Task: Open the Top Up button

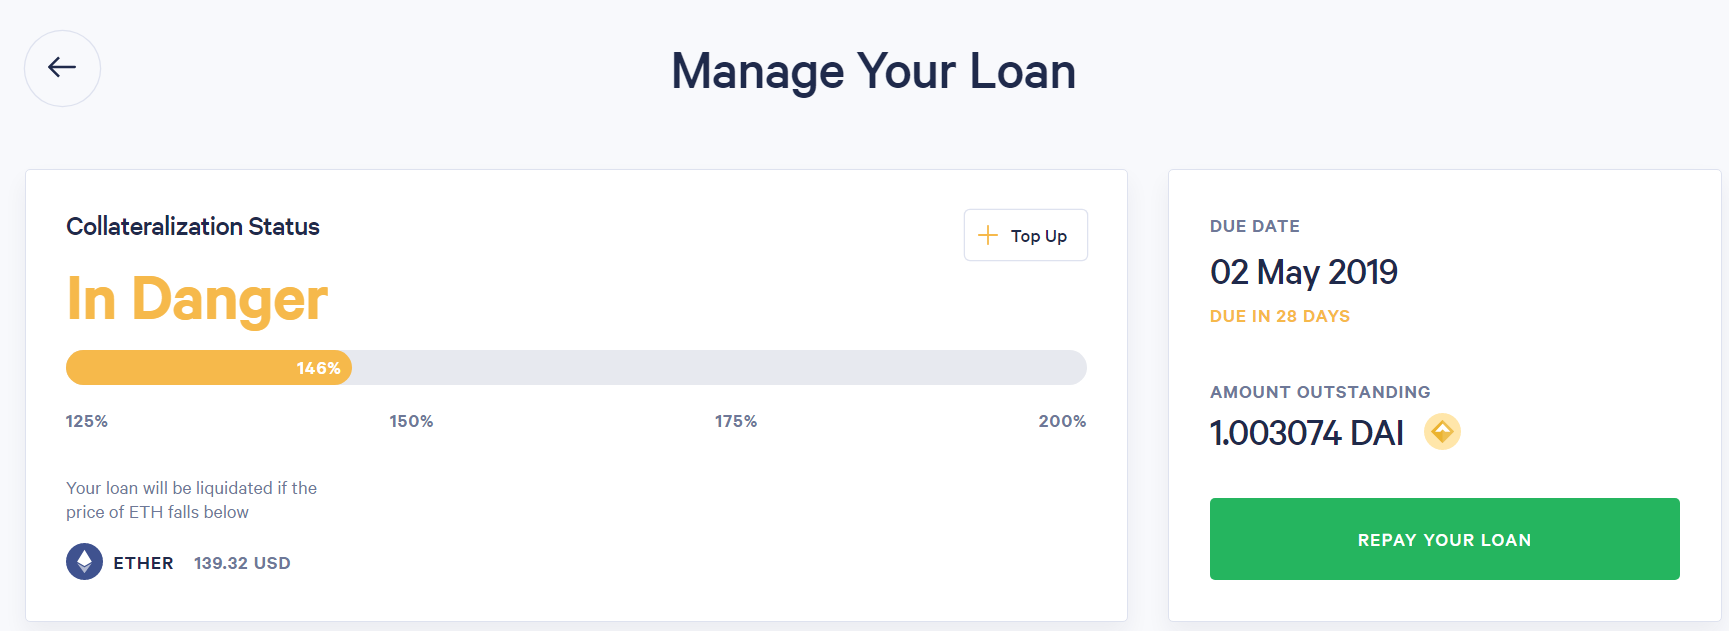Action: pyautogui.click(x=1025, y=235)
